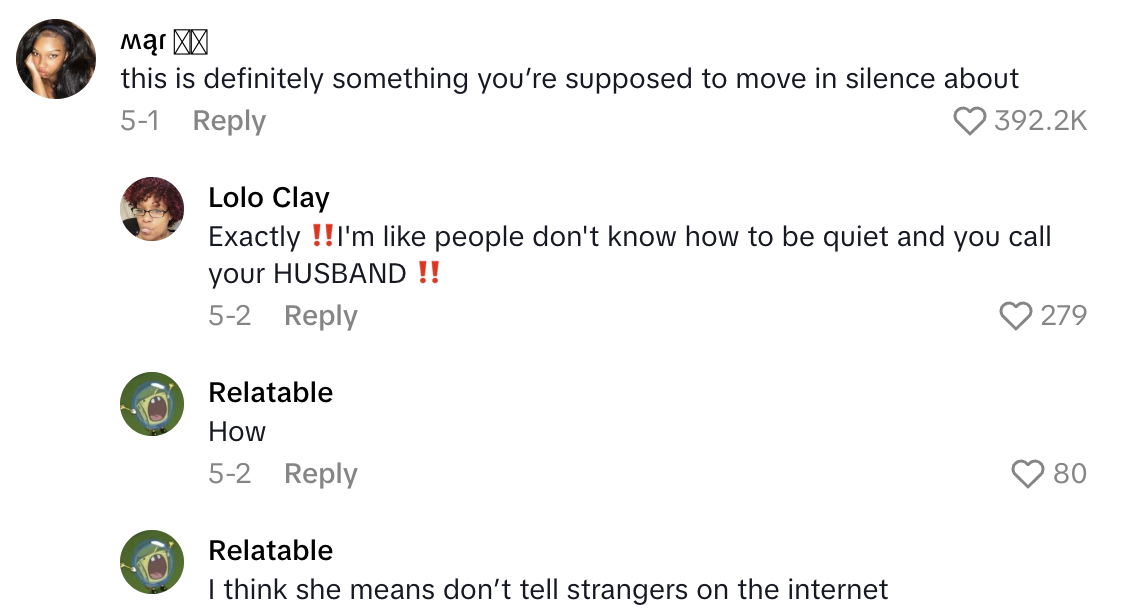
Task: Like the comment with 392.2K likes
Action: pyautogui.click(x=969, y=121)
